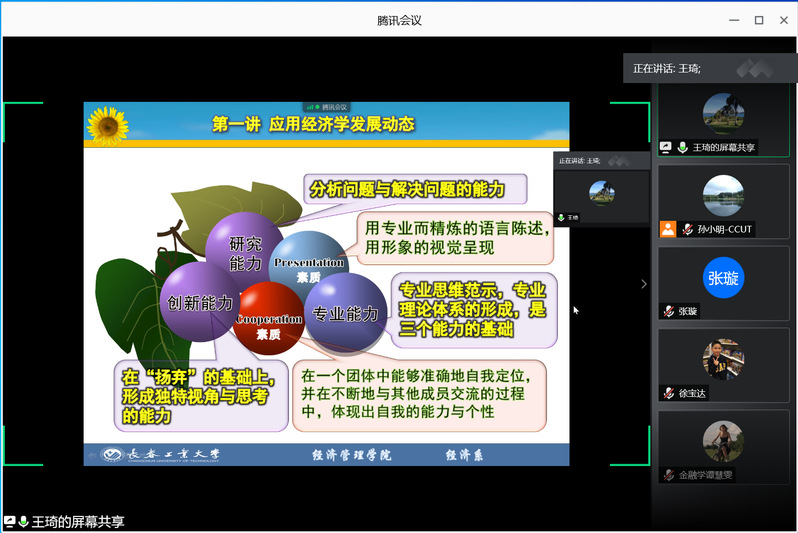Click the microphone icon in bottom-left status label

[x=23, y=522]
